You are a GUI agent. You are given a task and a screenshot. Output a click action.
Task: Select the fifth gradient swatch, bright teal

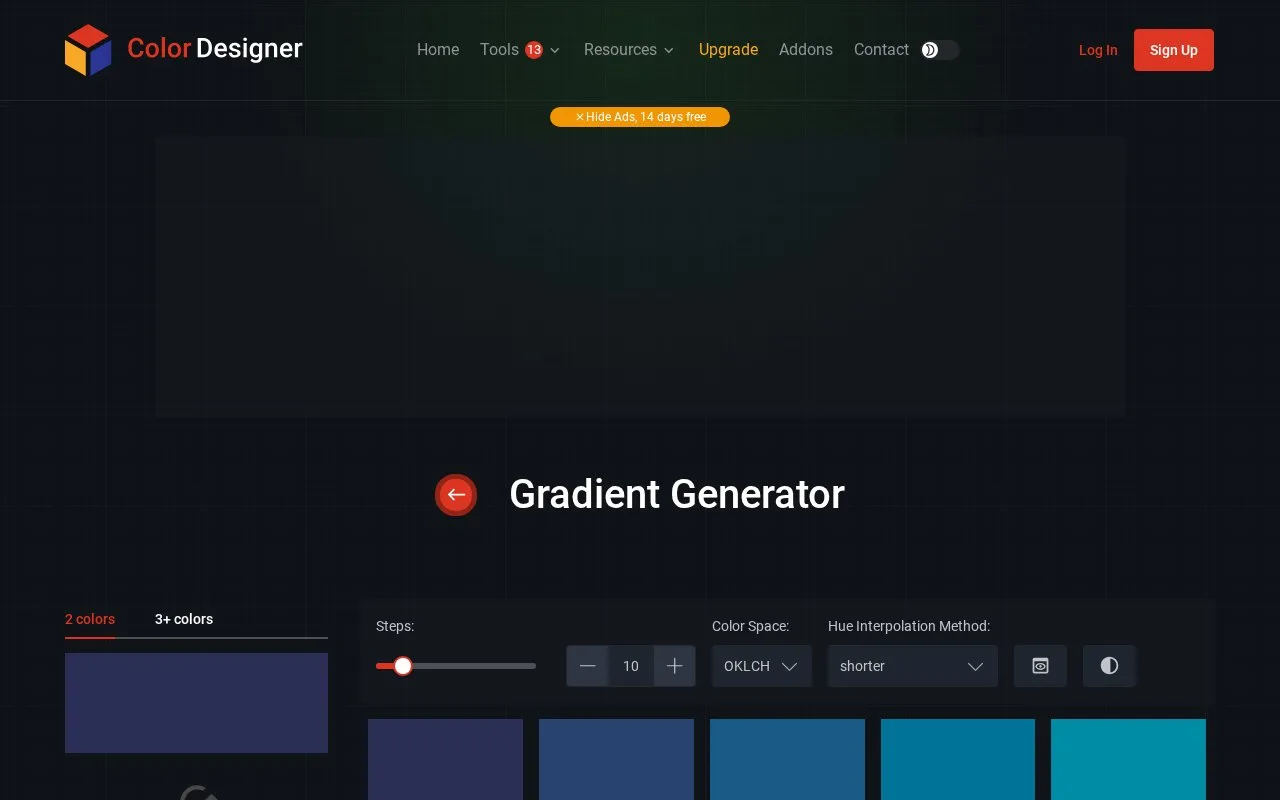pos(1128,759)
